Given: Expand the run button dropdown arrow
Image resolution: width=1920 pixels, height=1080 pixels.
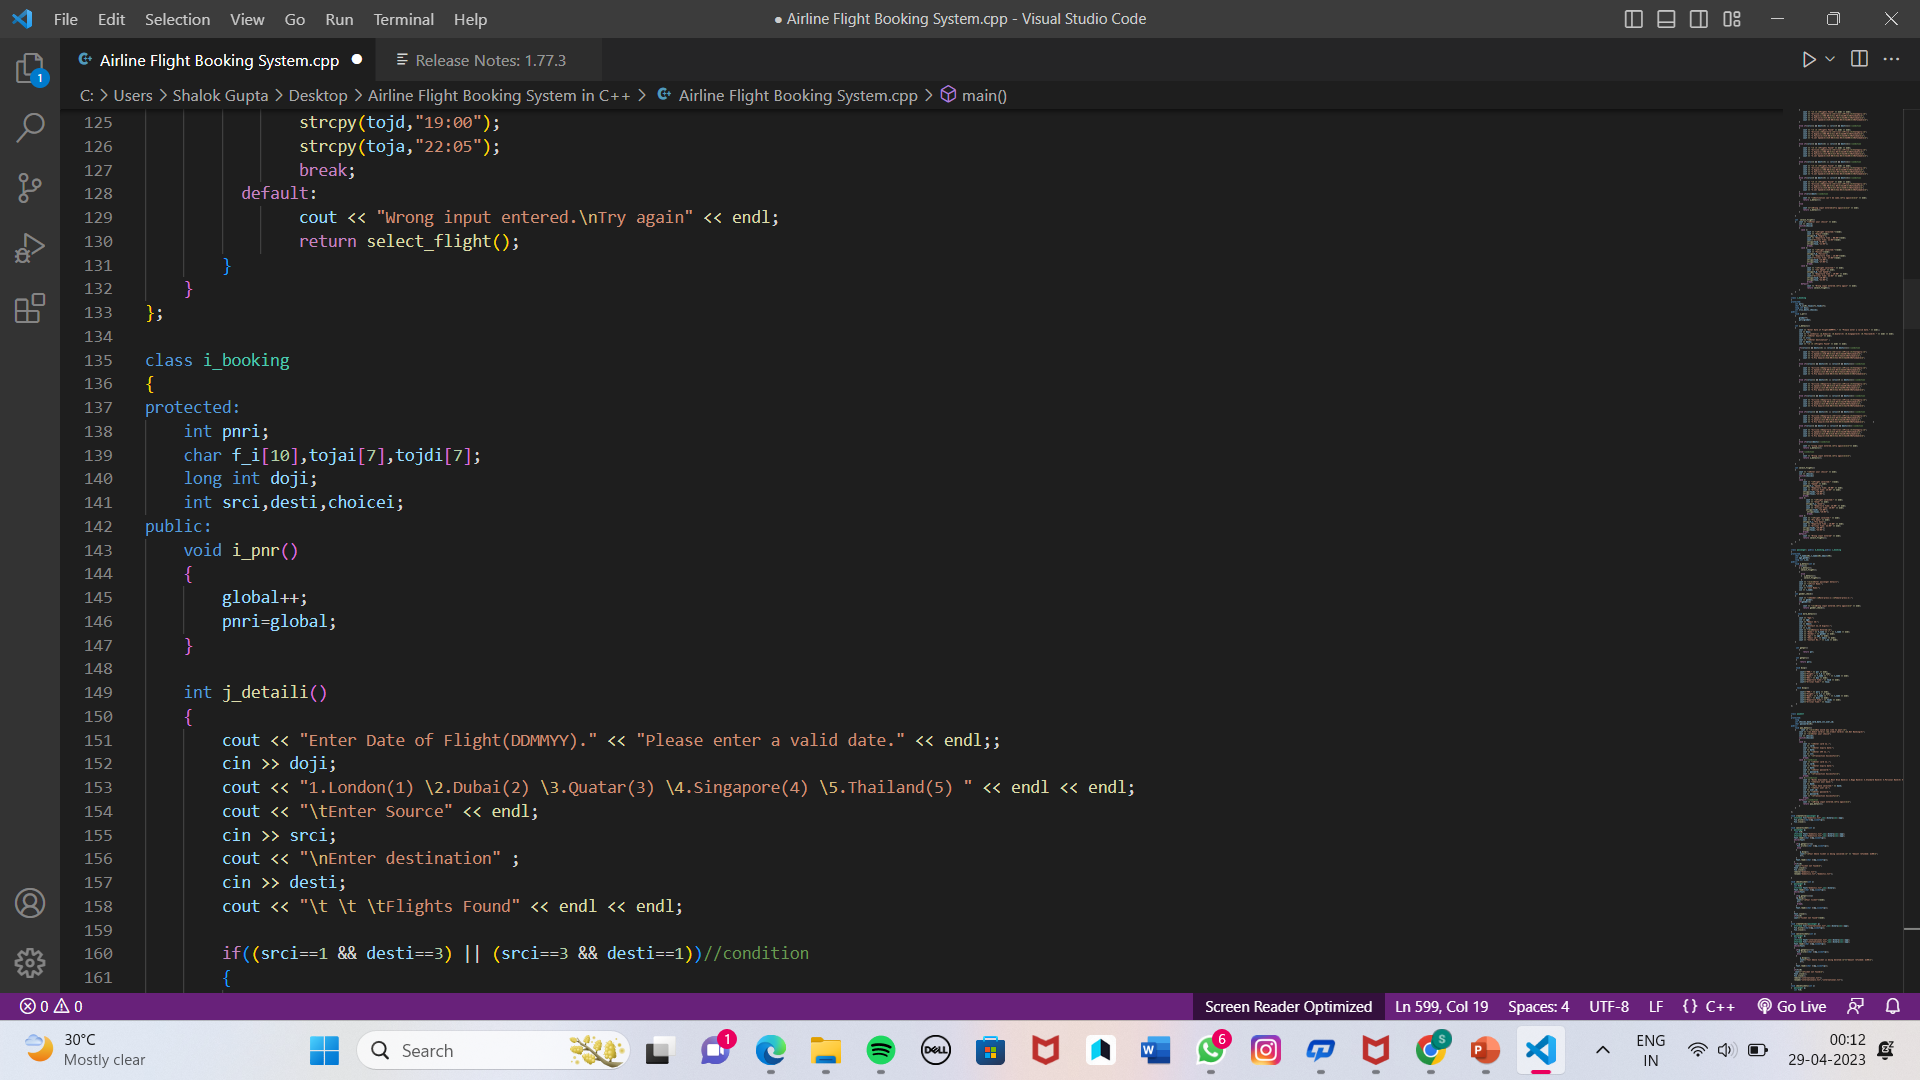Looking at the screenshot, I should (x=1830, y=60).
